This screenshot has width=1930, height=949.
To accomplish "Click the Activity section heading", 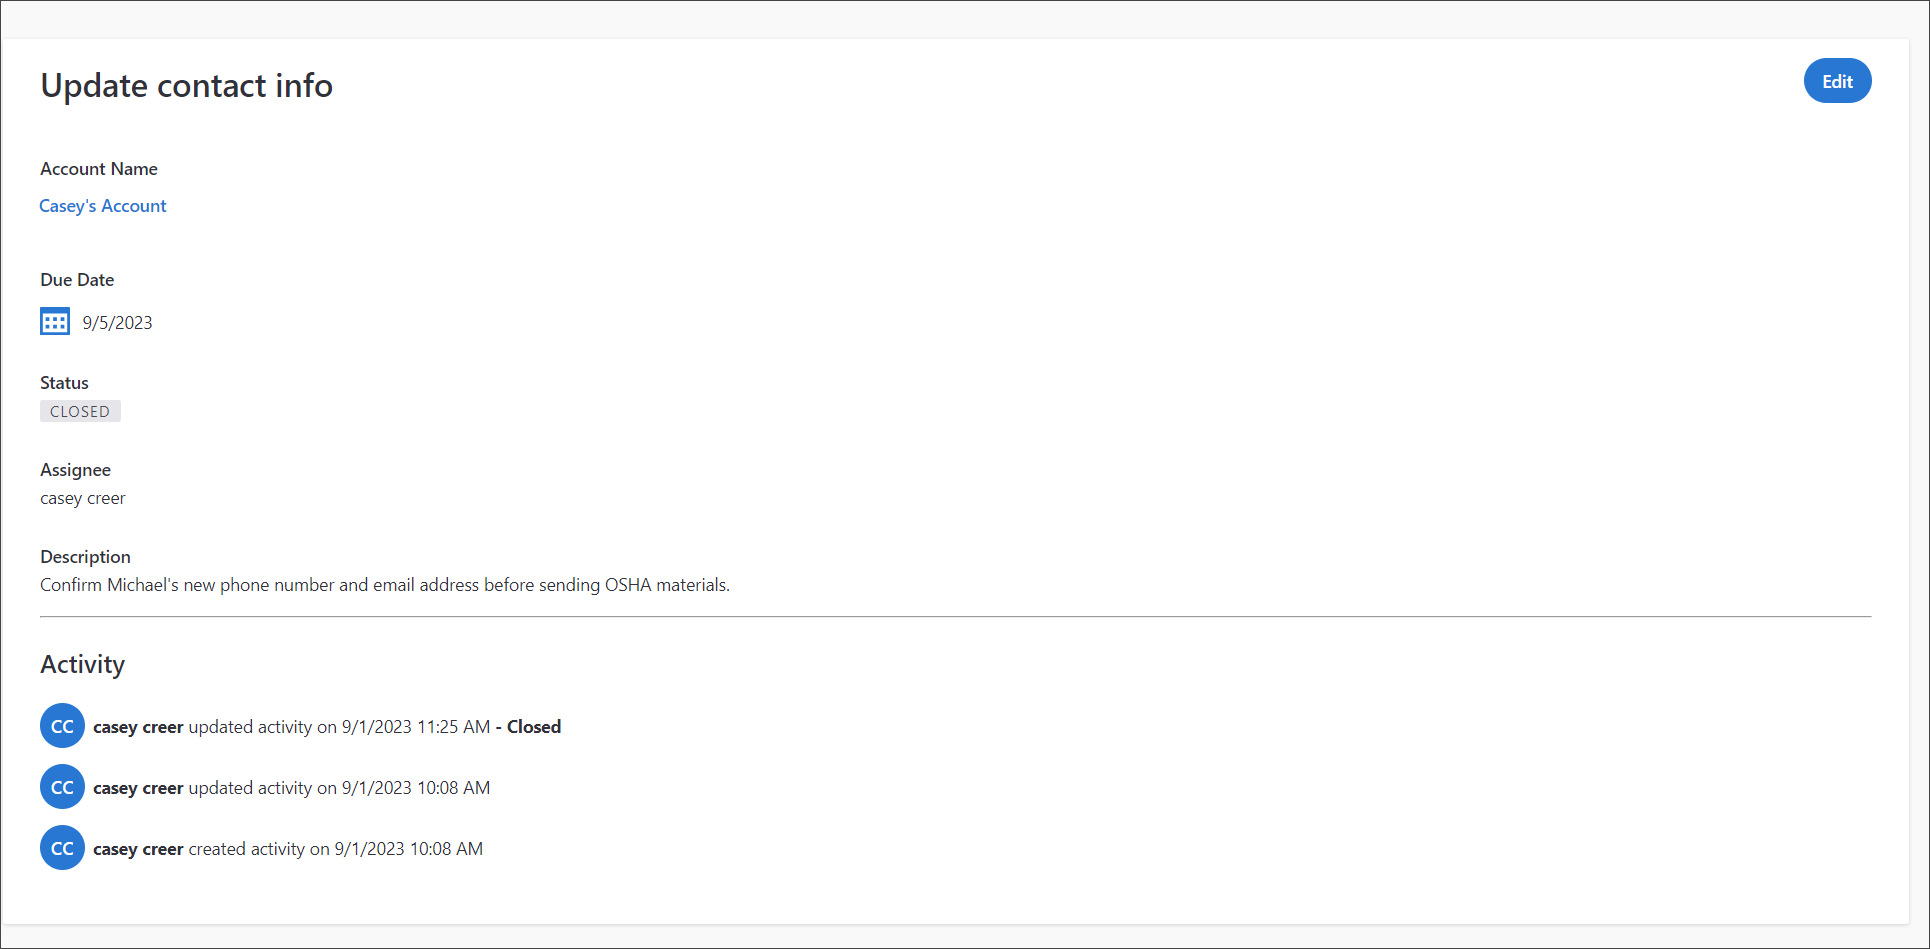I will [83, 665].
